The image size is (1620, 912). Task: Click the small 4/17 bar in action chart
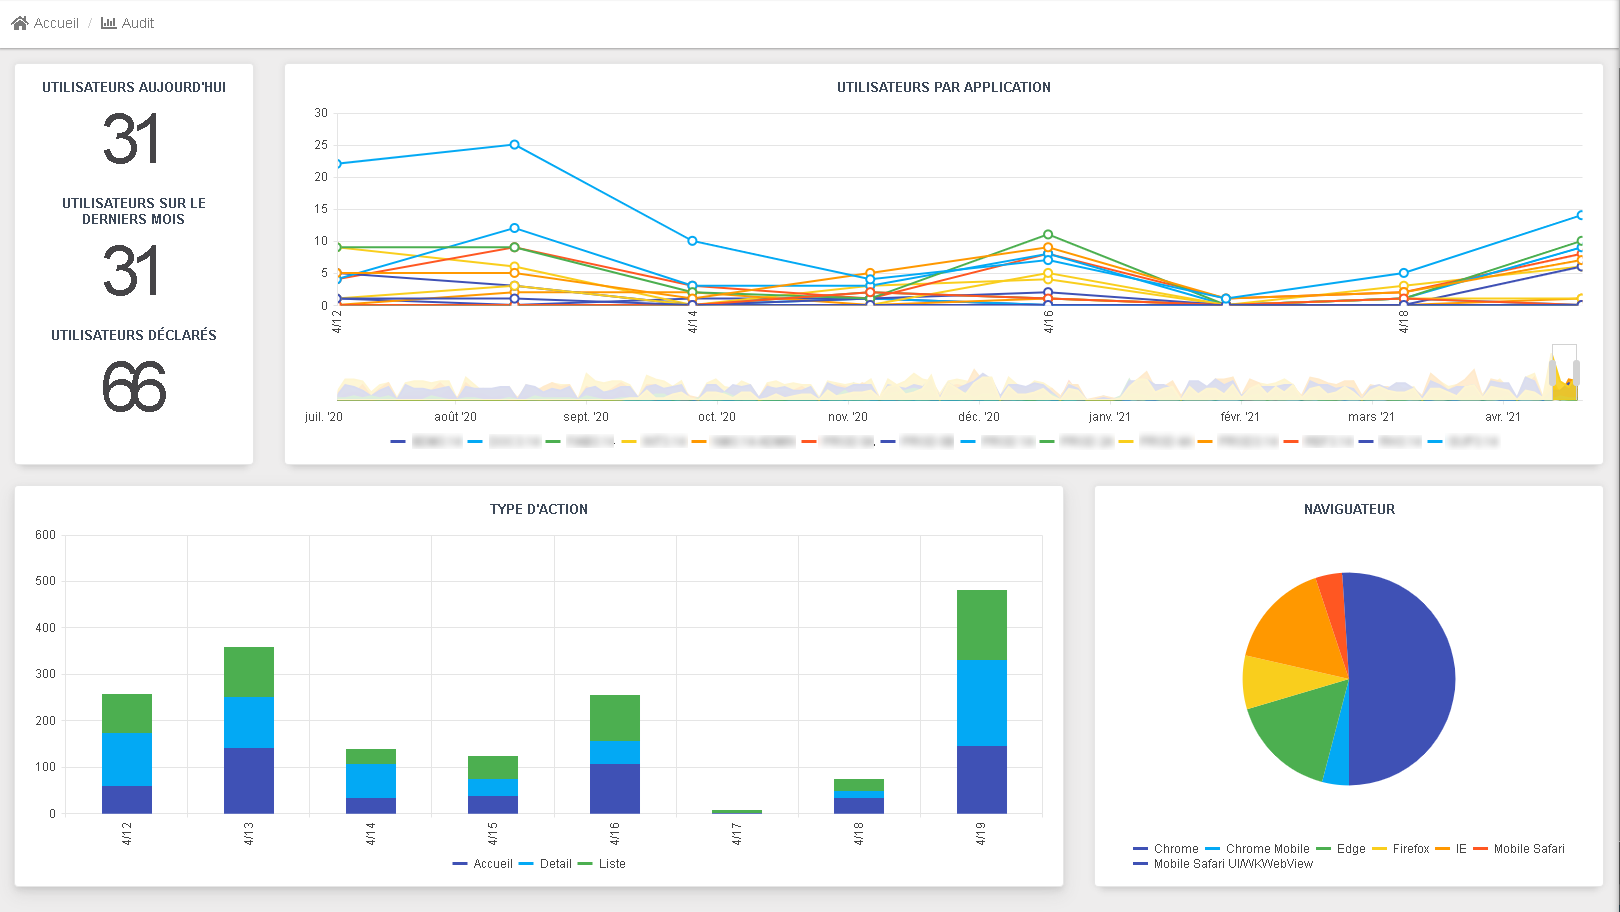(737, 811)
